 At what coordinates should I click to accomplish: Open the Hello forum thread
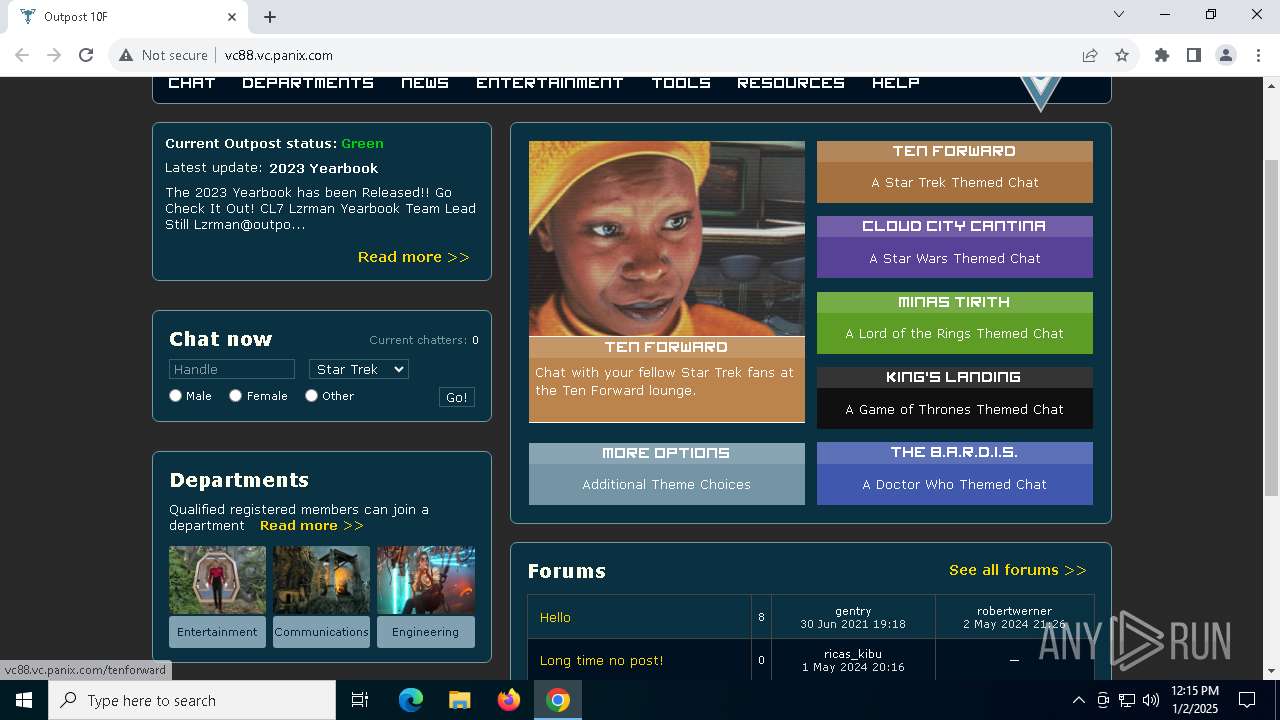[x=555, y=618]
